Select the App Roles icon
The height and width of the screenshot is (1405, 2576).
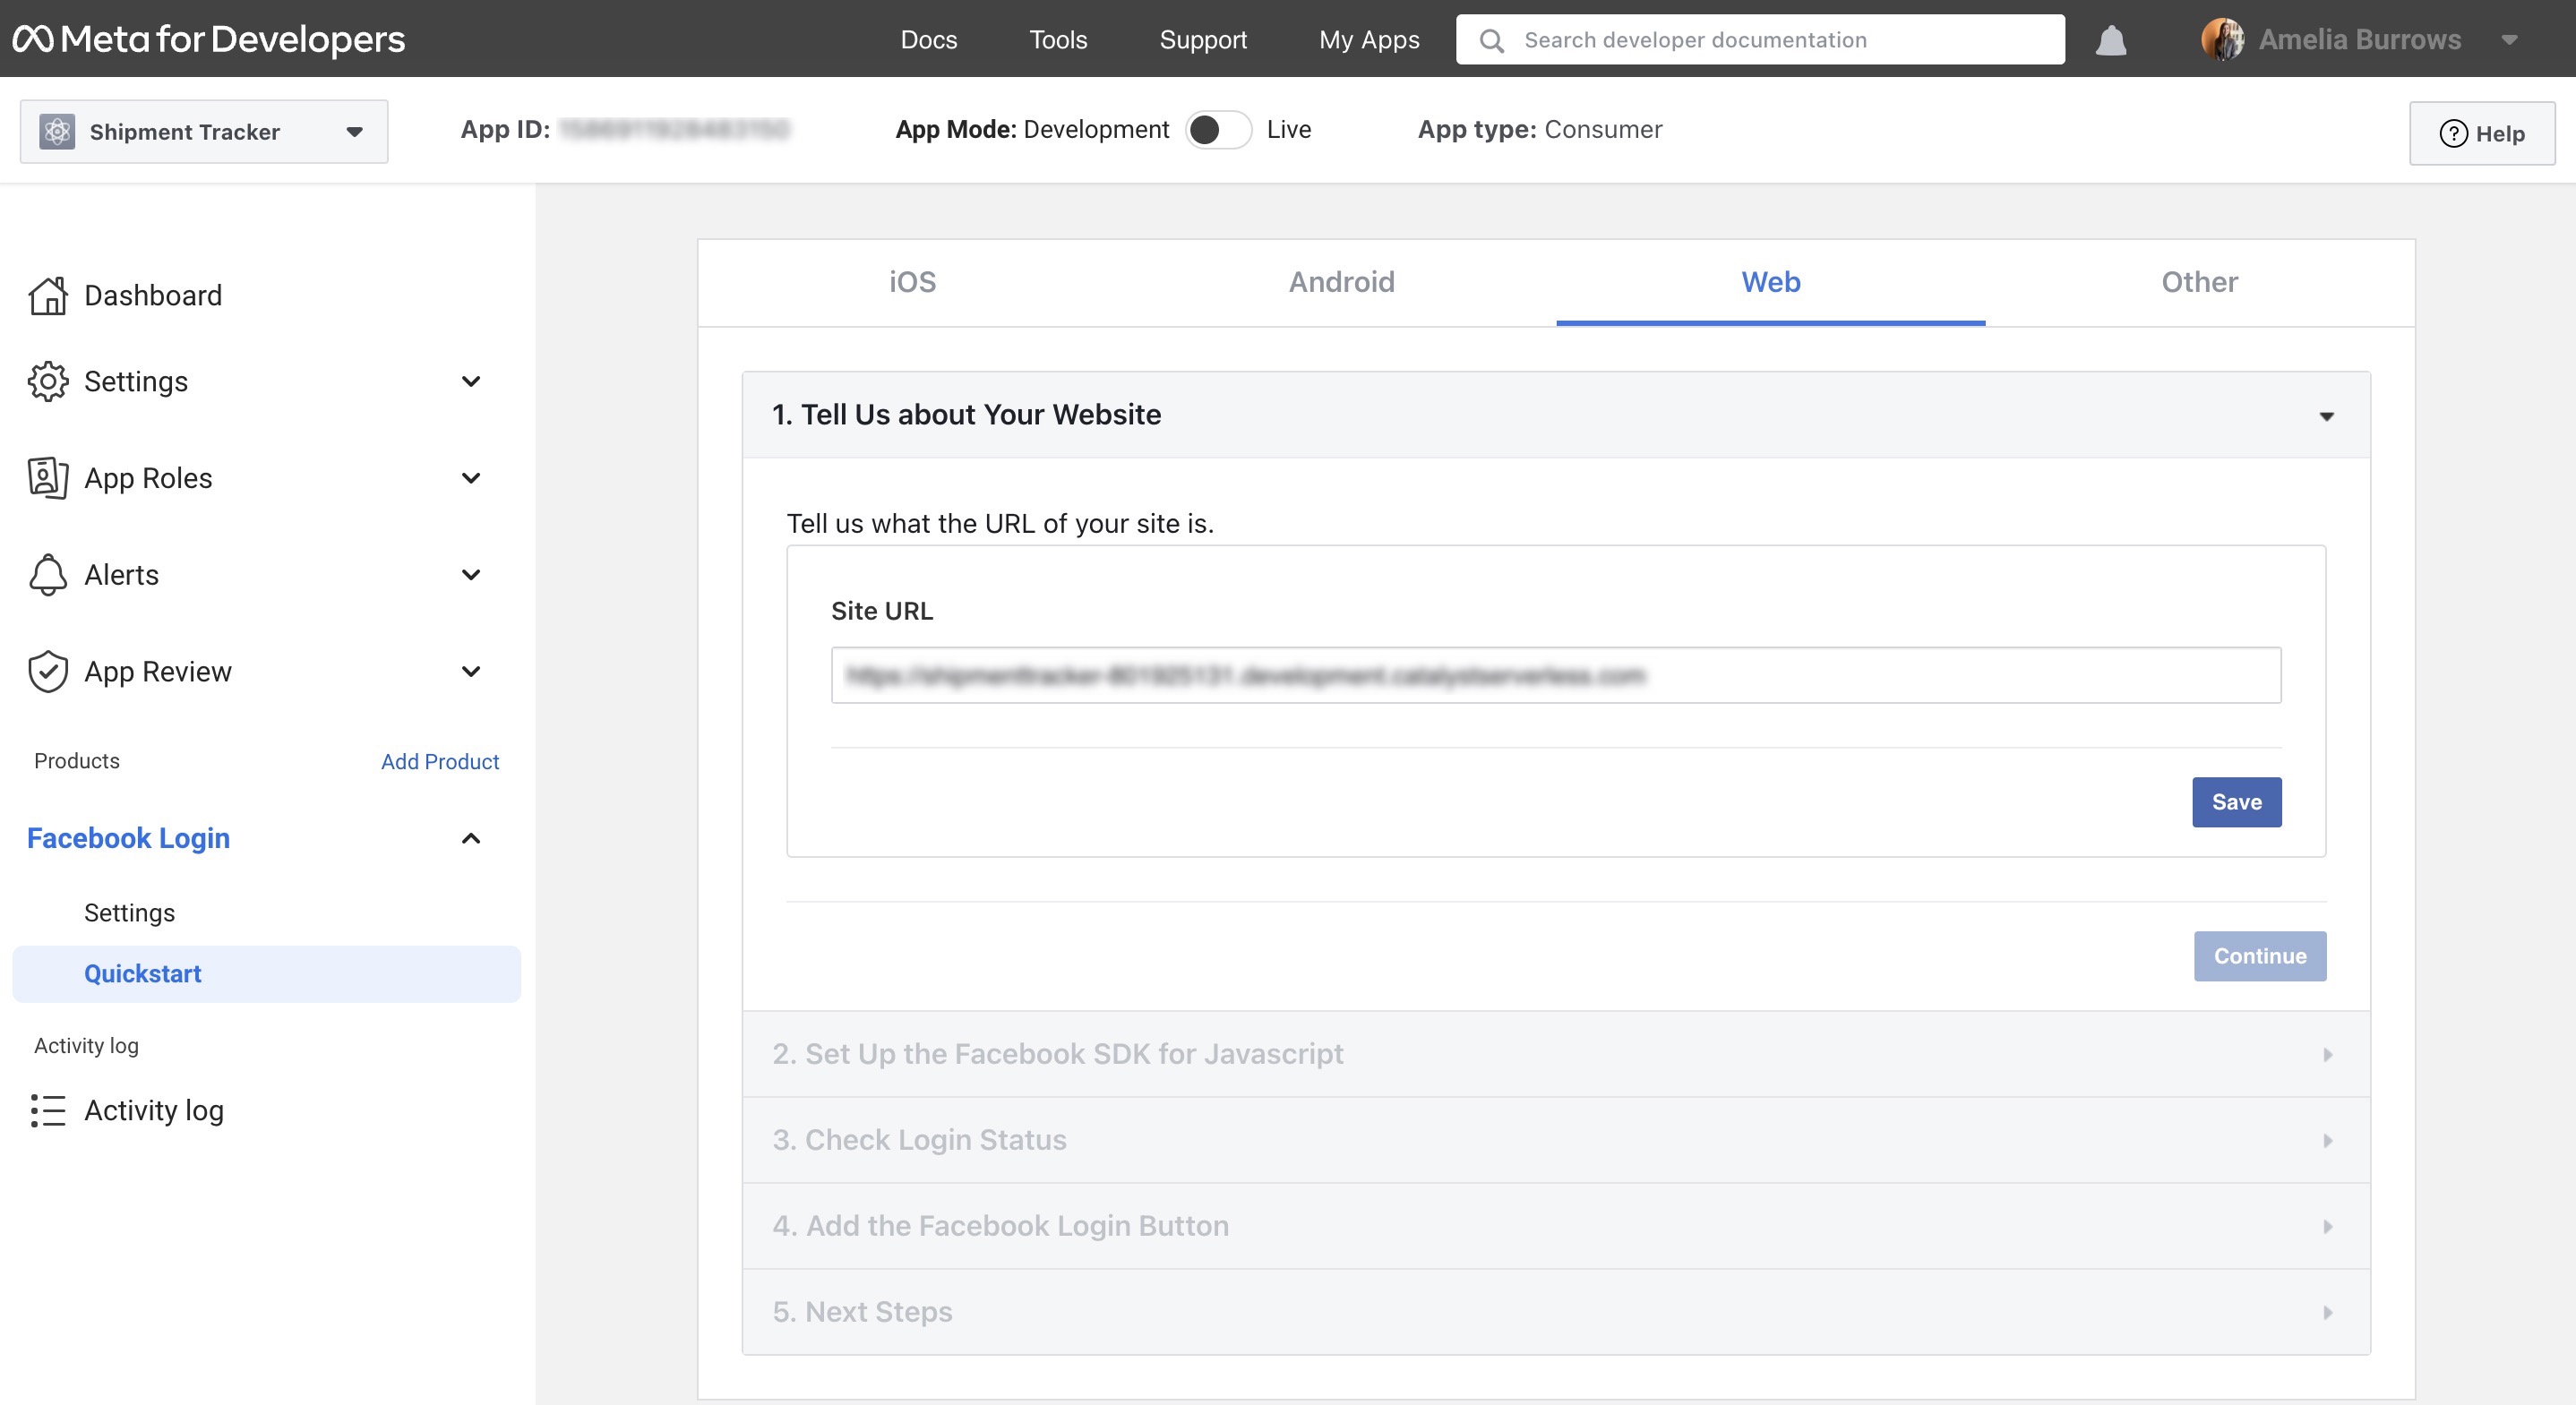[x=47, y=478]
